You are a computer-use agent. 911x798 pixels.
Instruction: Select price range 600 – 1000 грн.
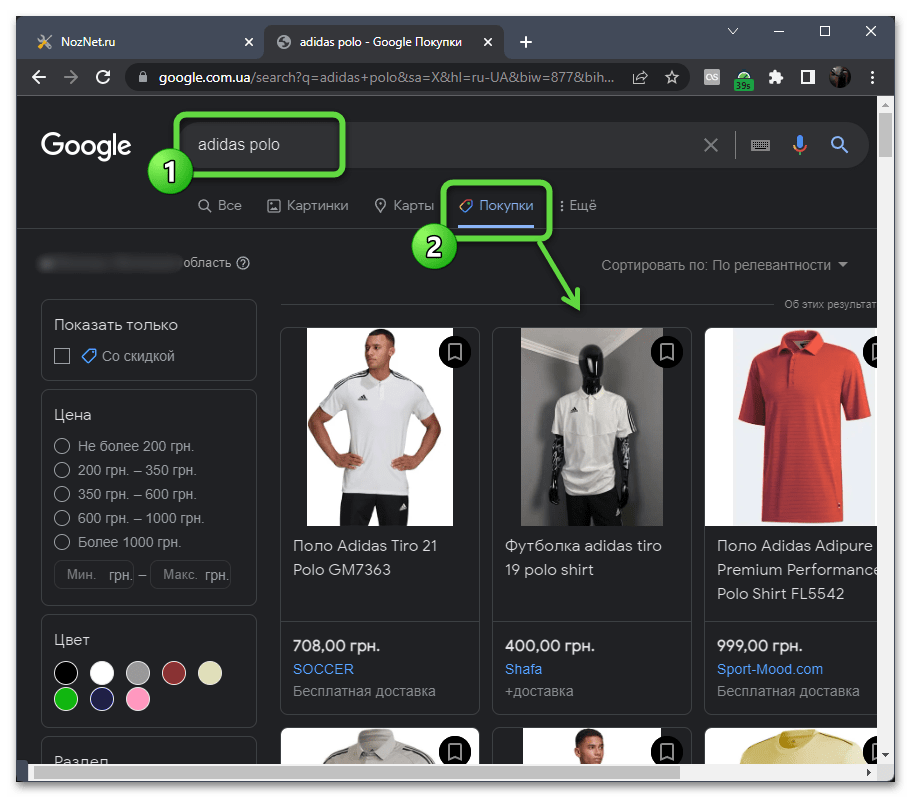[x=62, y=518]
